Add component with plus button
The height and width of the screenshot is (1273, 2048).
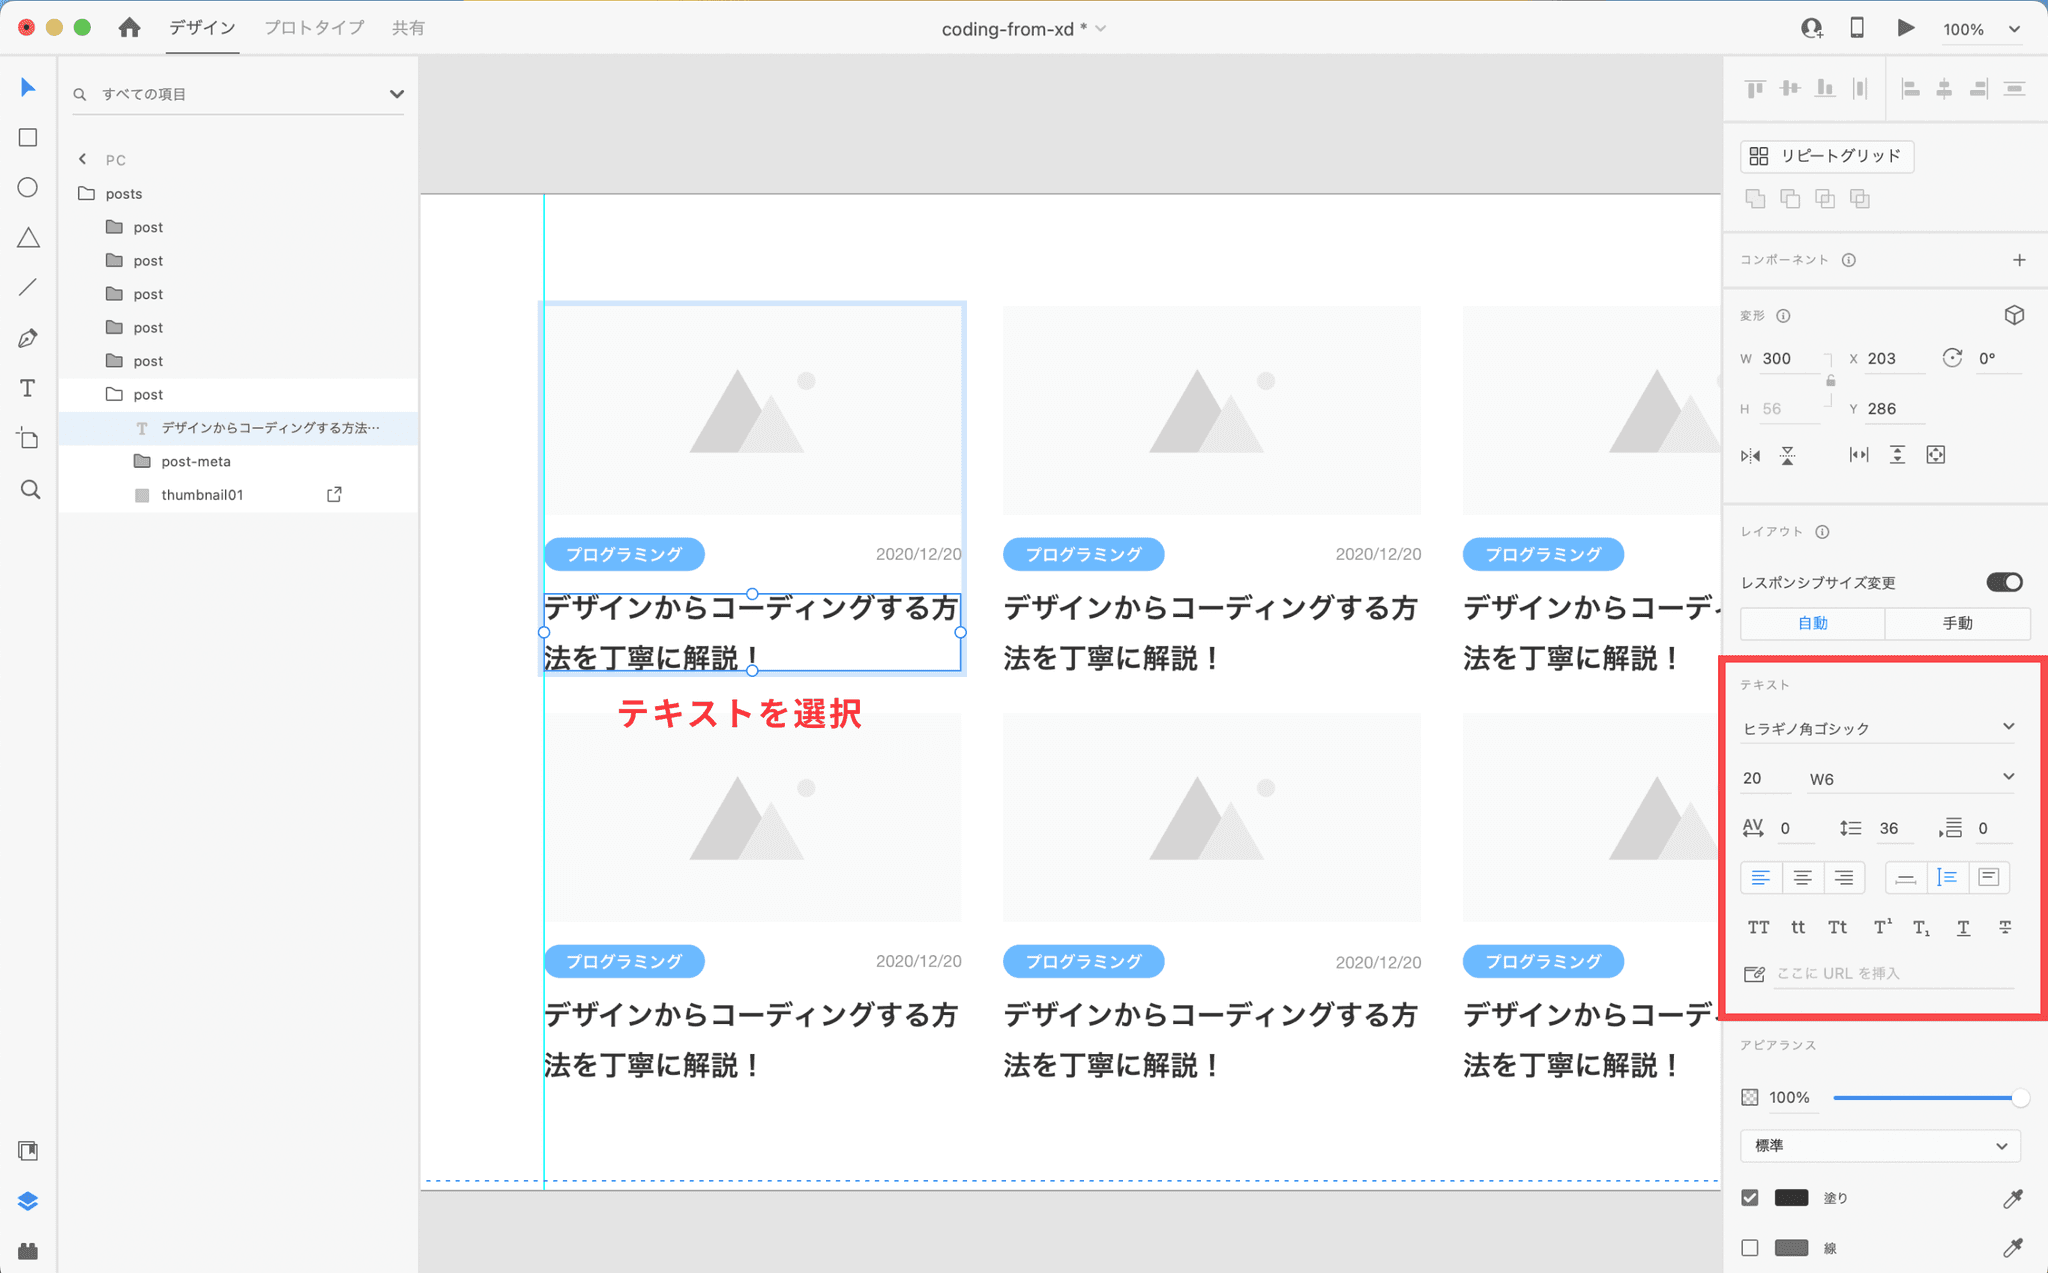pos(2019,260)
